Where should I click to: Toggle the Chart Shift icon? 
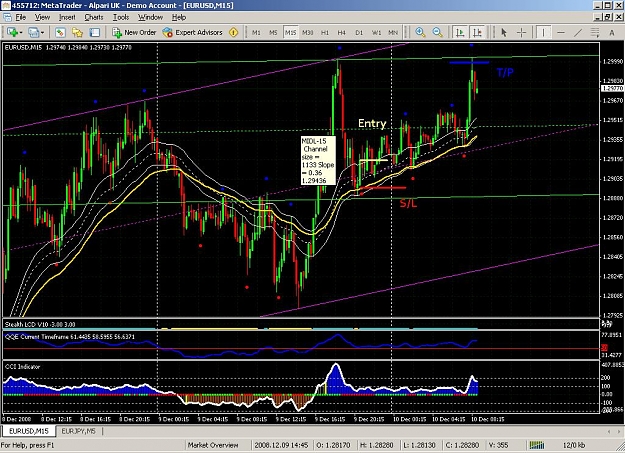tap(477, 32)
